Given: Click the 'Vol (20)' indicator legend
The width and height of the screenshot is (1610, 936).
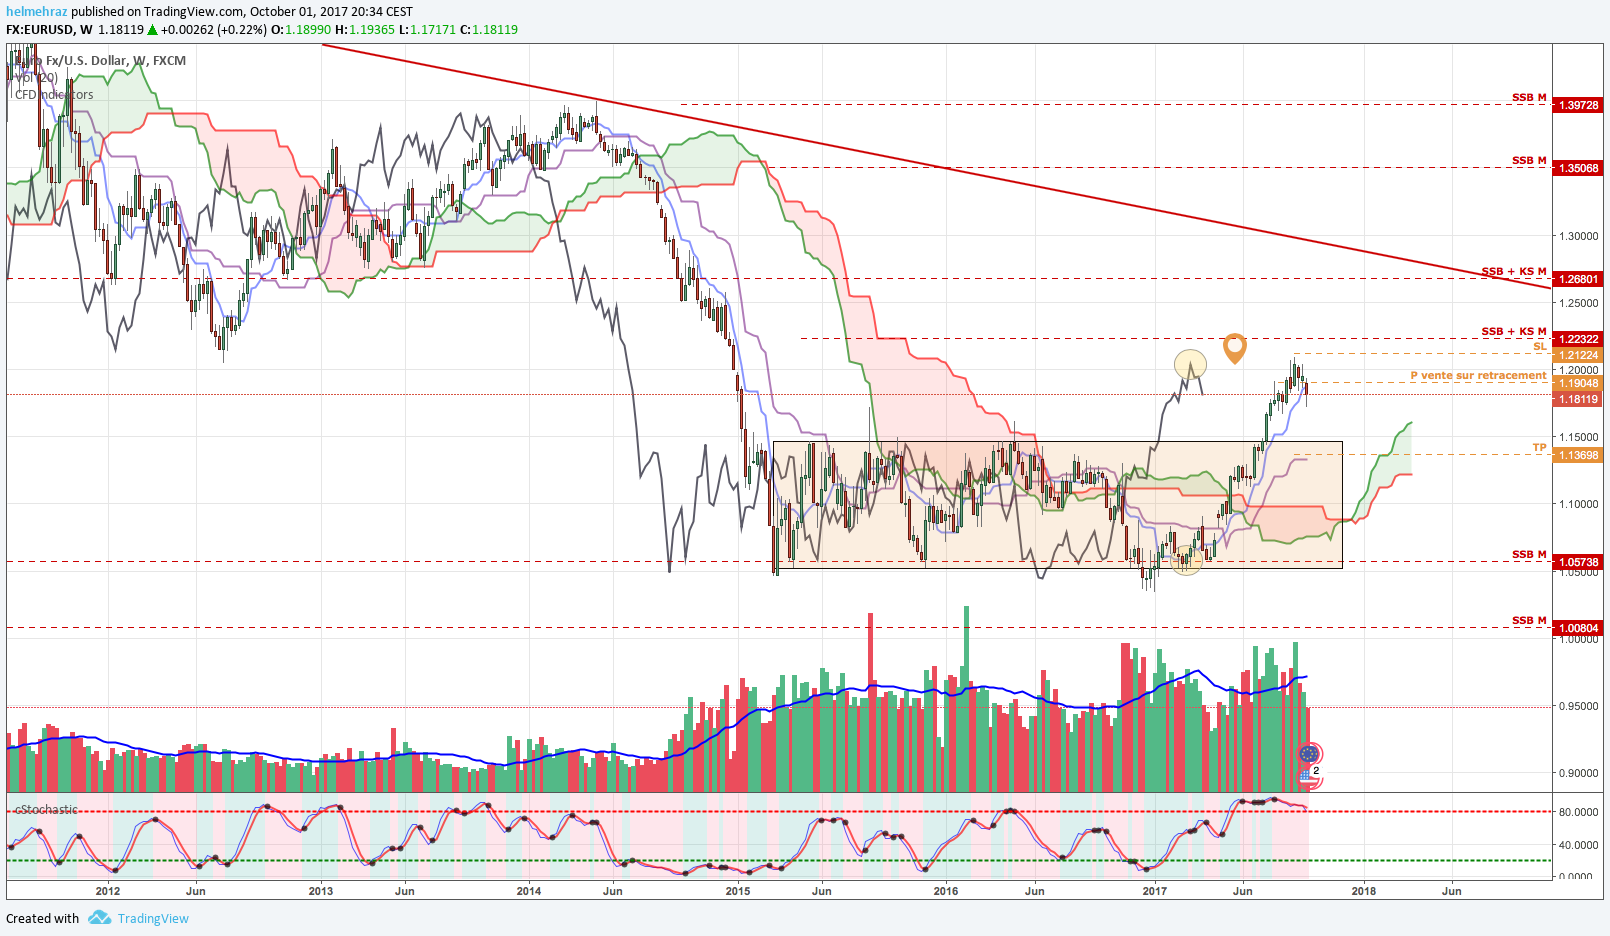Looking at the screenshot, I should click(x=35, y=77).
